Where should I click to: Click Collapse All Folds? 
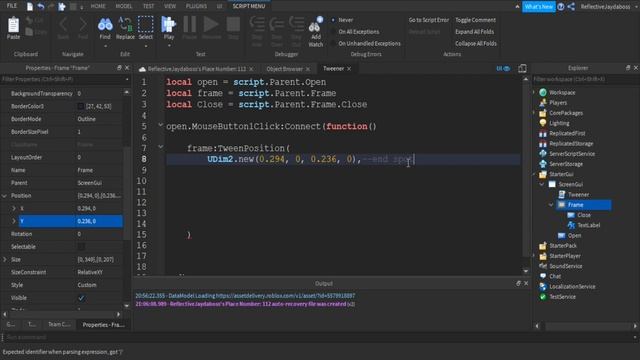[x=476, y=44]
